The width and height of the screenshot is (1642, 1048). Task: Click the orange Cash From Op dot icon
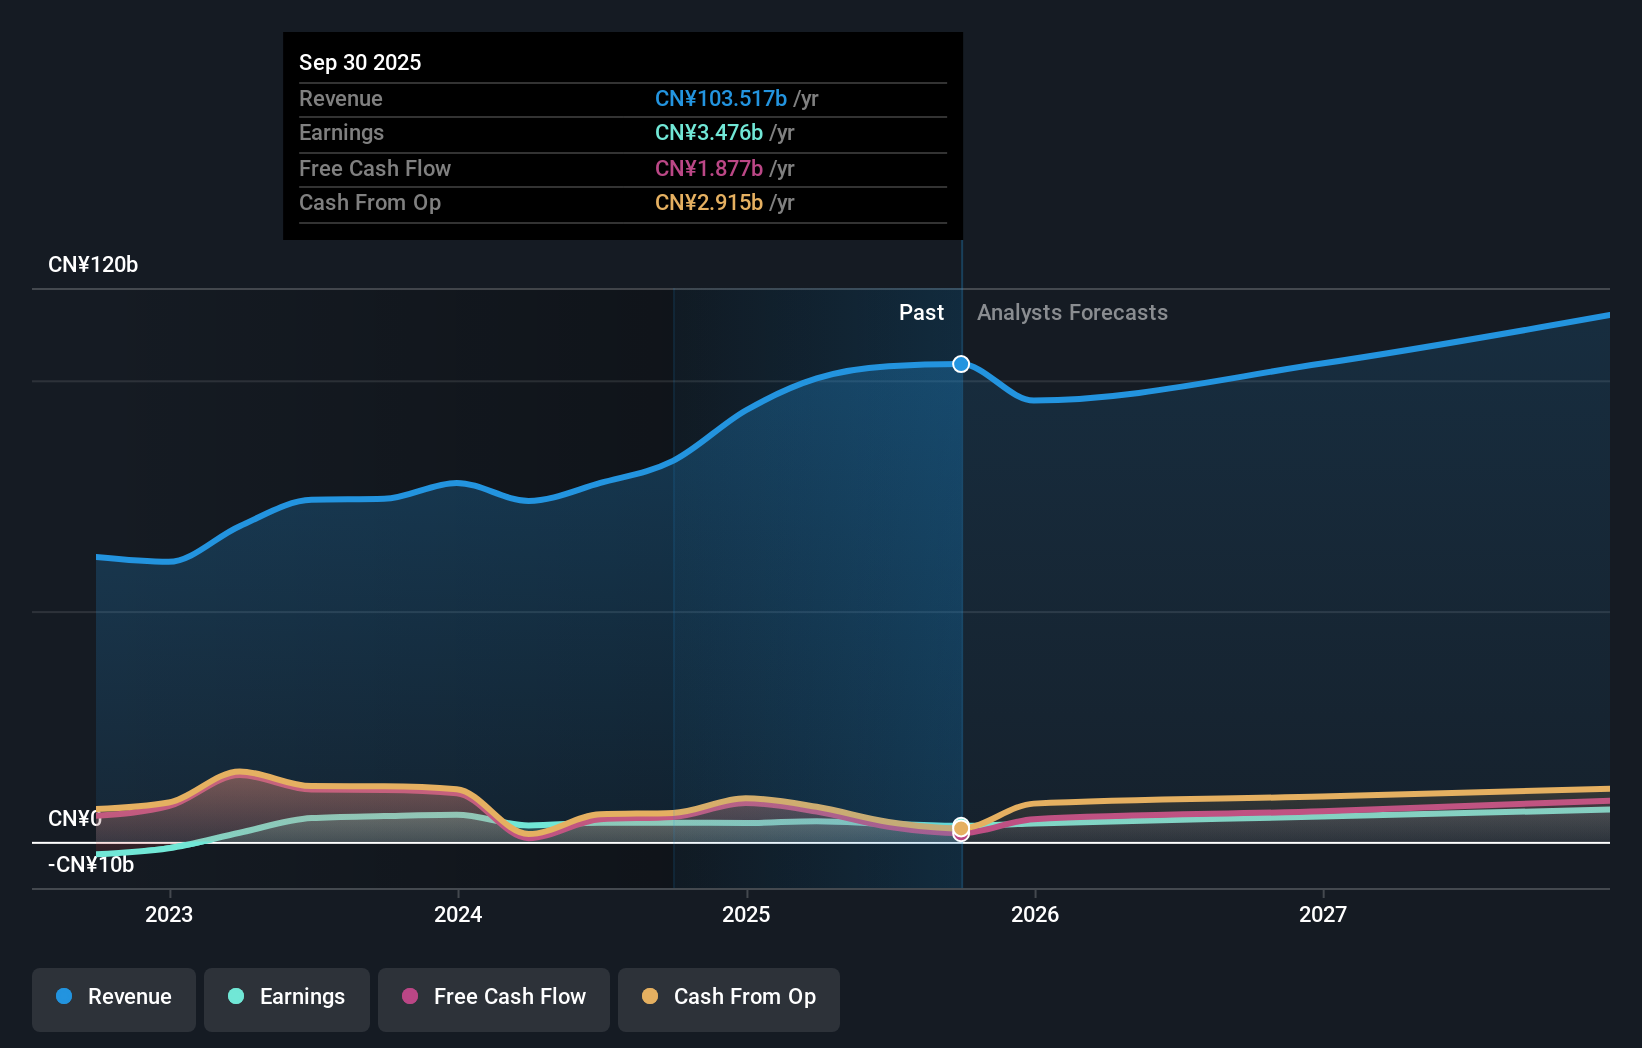(x=650, y=997)
